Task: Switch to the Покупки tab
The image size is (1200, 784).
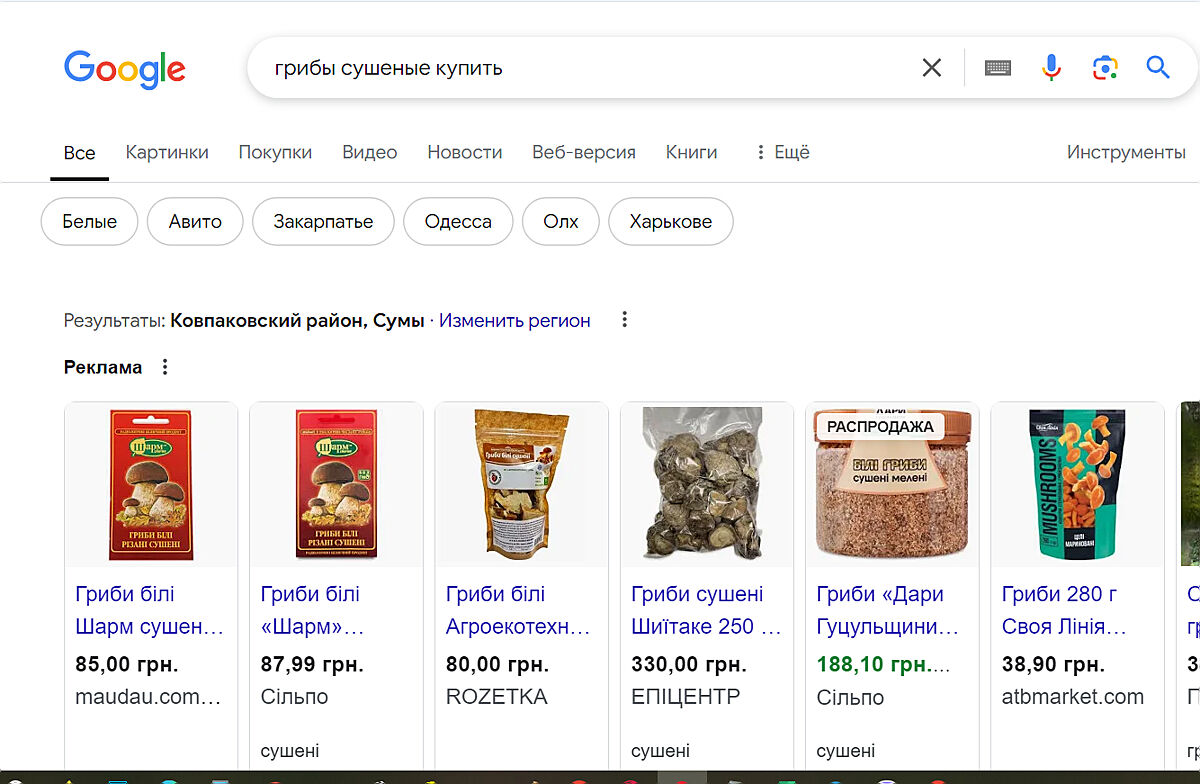Action: (275, 152)
